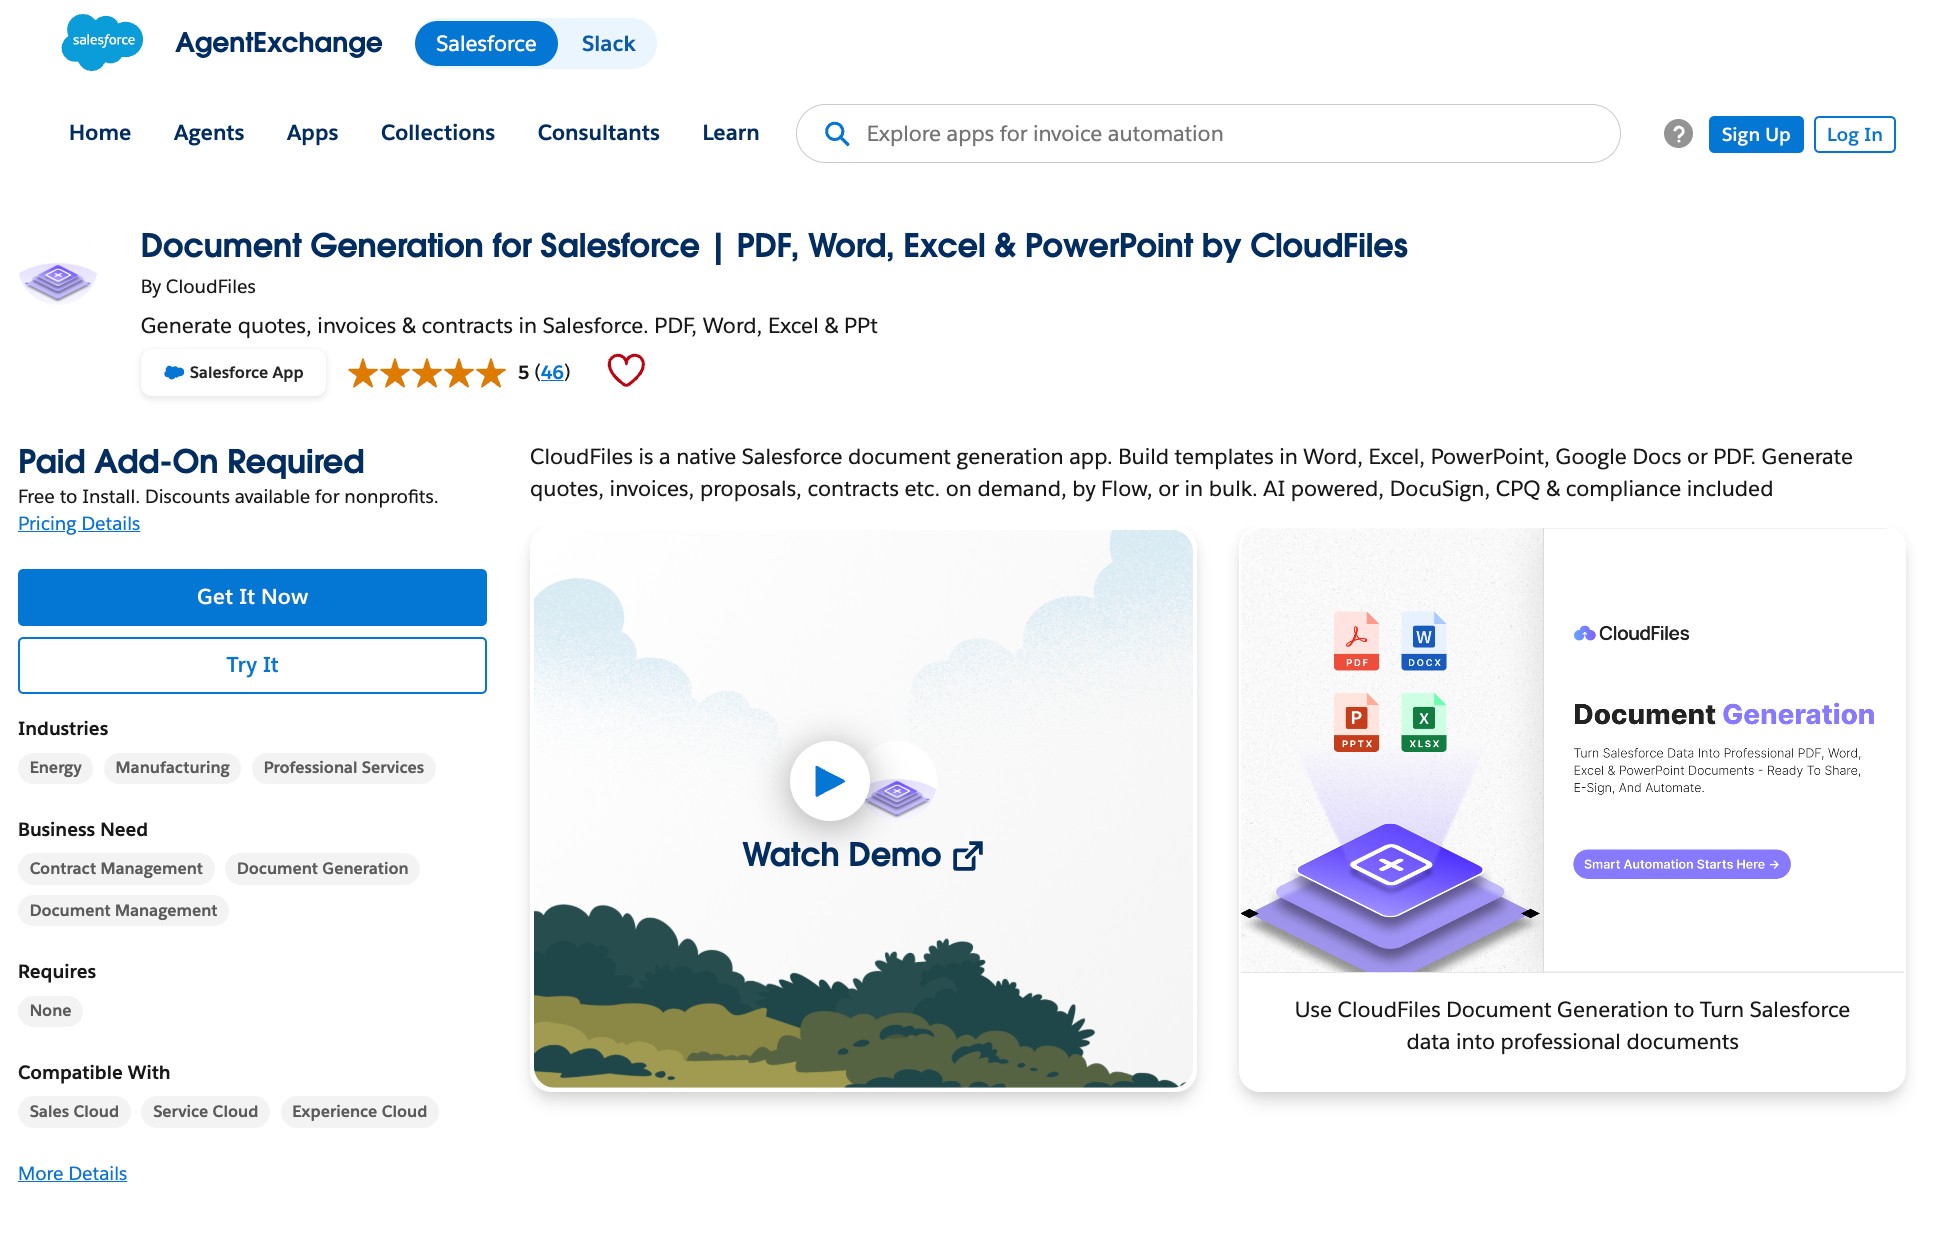Image resolution: width=1952 pixels, height=1242 pixels.
Task: Click the Try It button
Action: coord(252,665)
